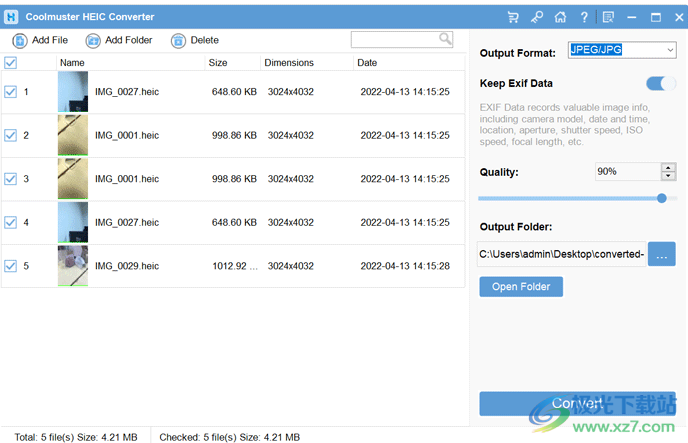This screenshot has width=688, height=443.
Task: Click the 90% quality value field
Action: pyautogui.click(x=628, y=171)
